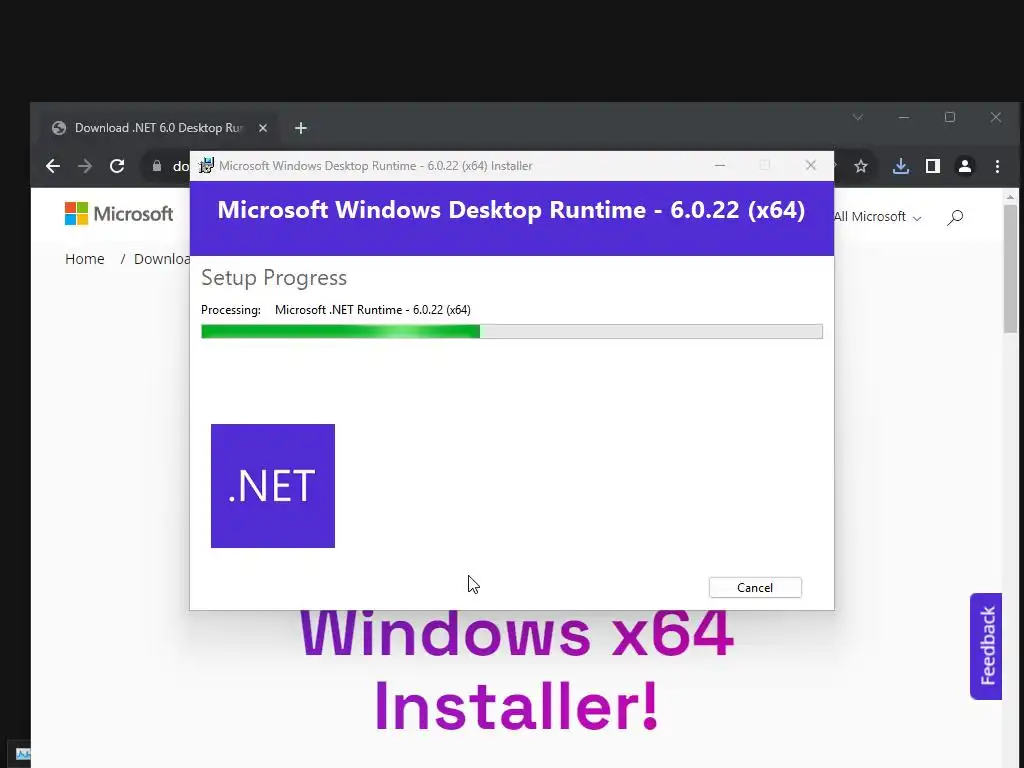Go to the Home breadcrumb link
The width and height of the screenshot is (1024, 768).
[x=85, y=259]
